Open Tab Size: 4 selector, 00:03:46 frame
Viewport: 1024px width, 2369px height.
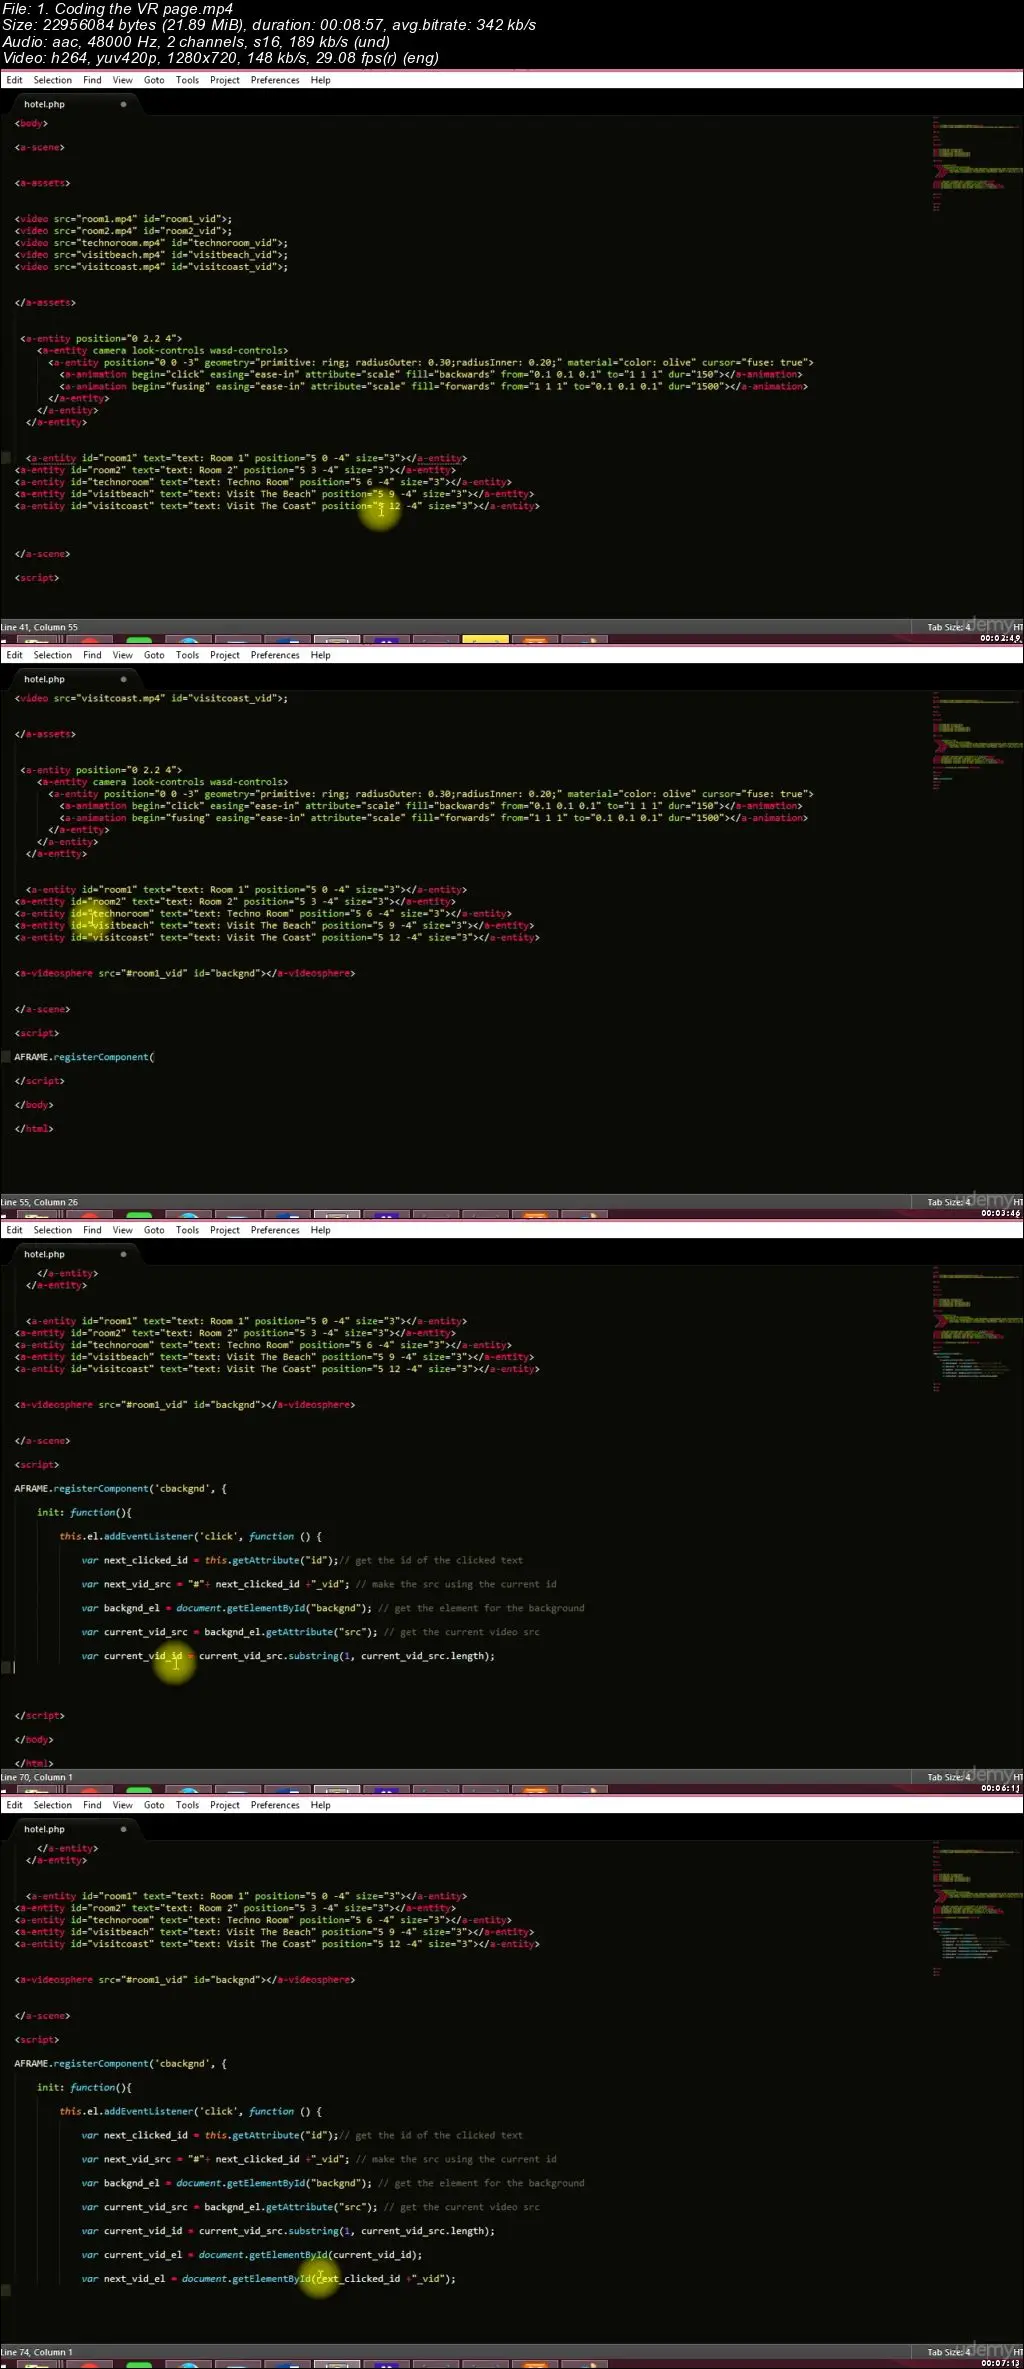pyautogui.click(x=949, y=1203)
